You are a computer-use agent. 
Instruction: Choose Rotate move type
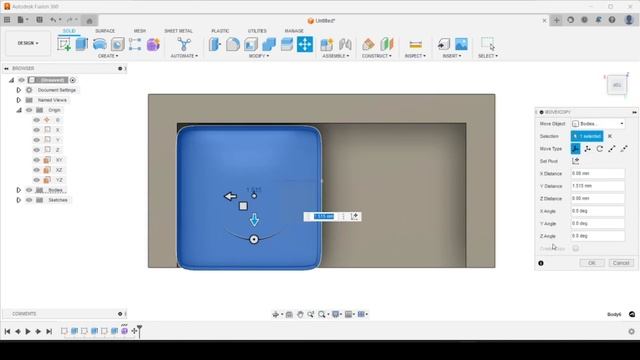point(600,149)
